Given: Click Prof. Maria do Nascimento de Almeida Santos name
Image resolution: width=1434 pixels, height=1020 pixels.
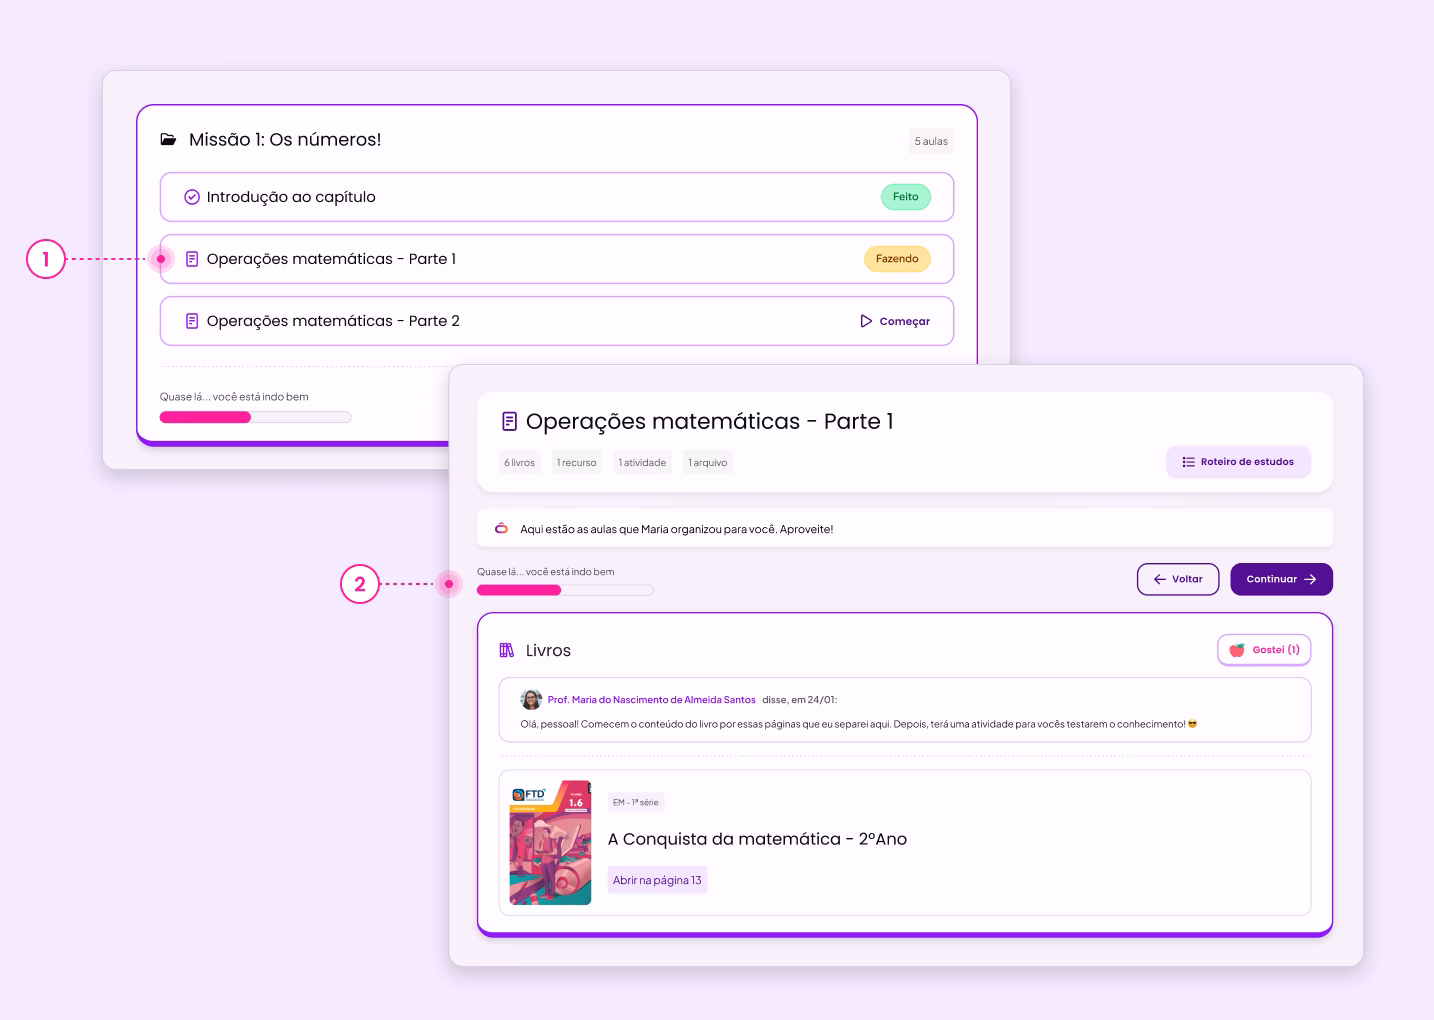Looking at the screenshot, I should (x=651, y=700).
